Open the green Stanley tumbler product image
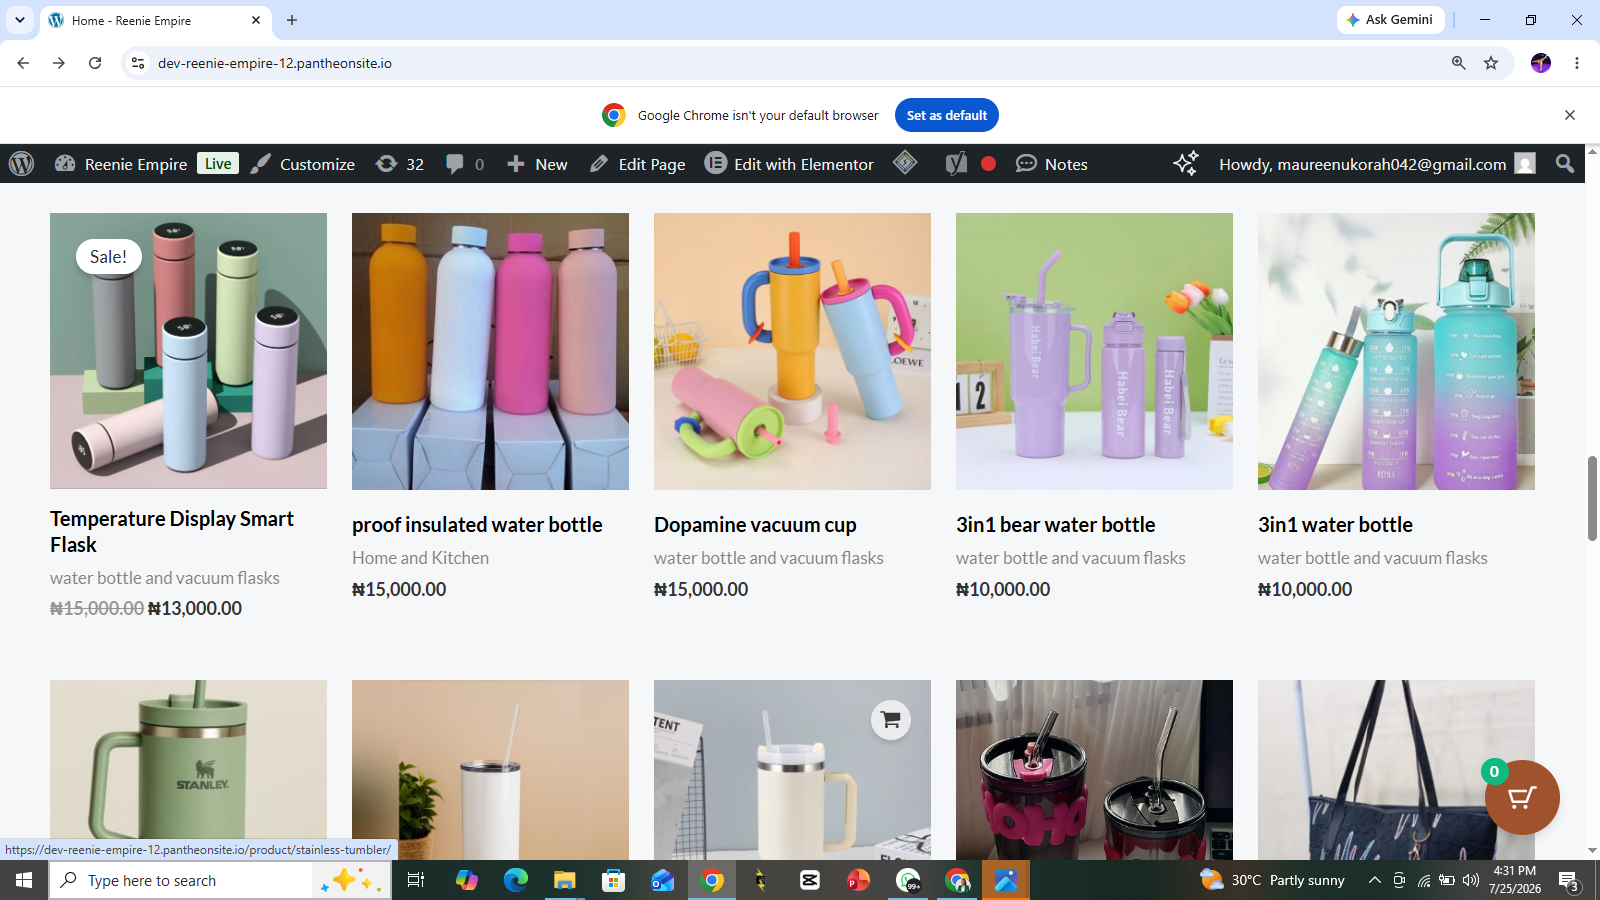The image size is (1600, 900). [188, 770]
